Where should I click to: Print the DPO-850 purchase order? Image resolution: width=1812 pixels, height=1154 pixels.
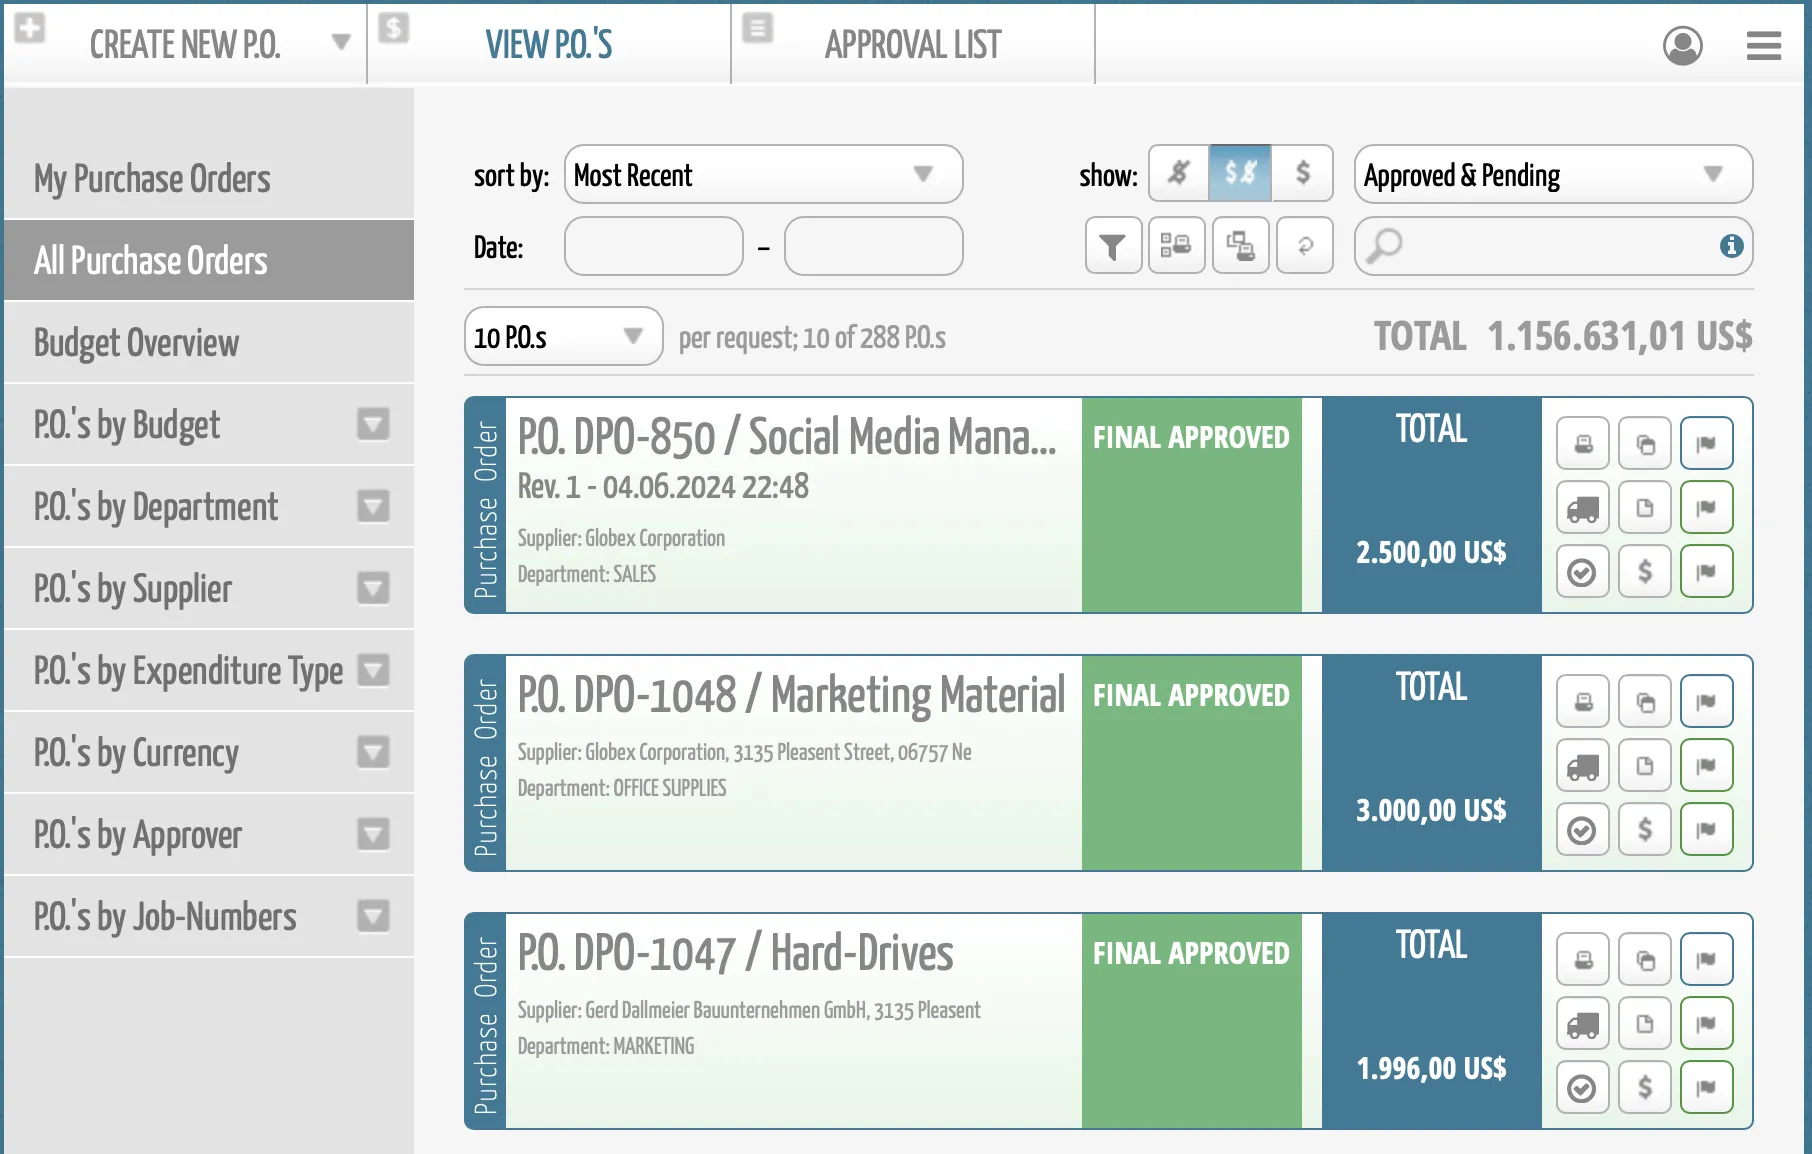[1581, 443]
